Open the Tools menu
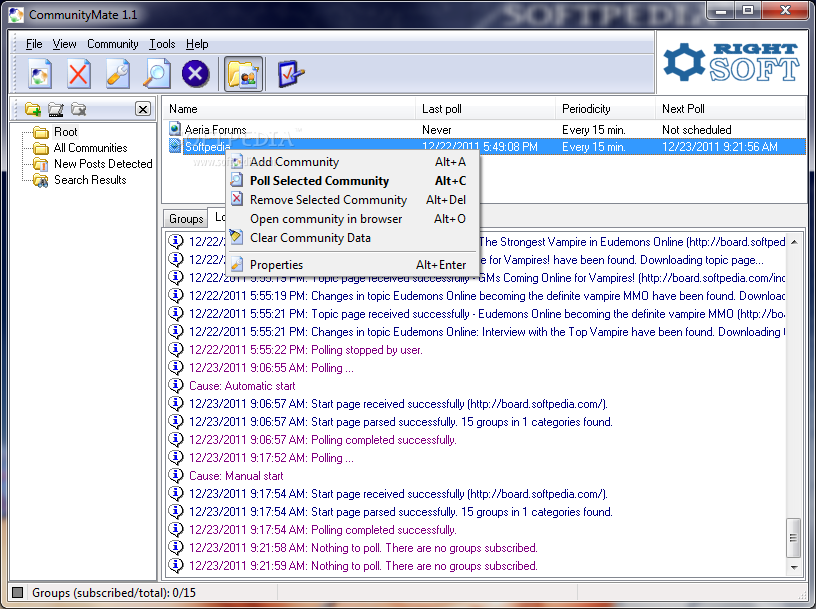The width and height of the screenshot is (816, 609). click(162, 44)
